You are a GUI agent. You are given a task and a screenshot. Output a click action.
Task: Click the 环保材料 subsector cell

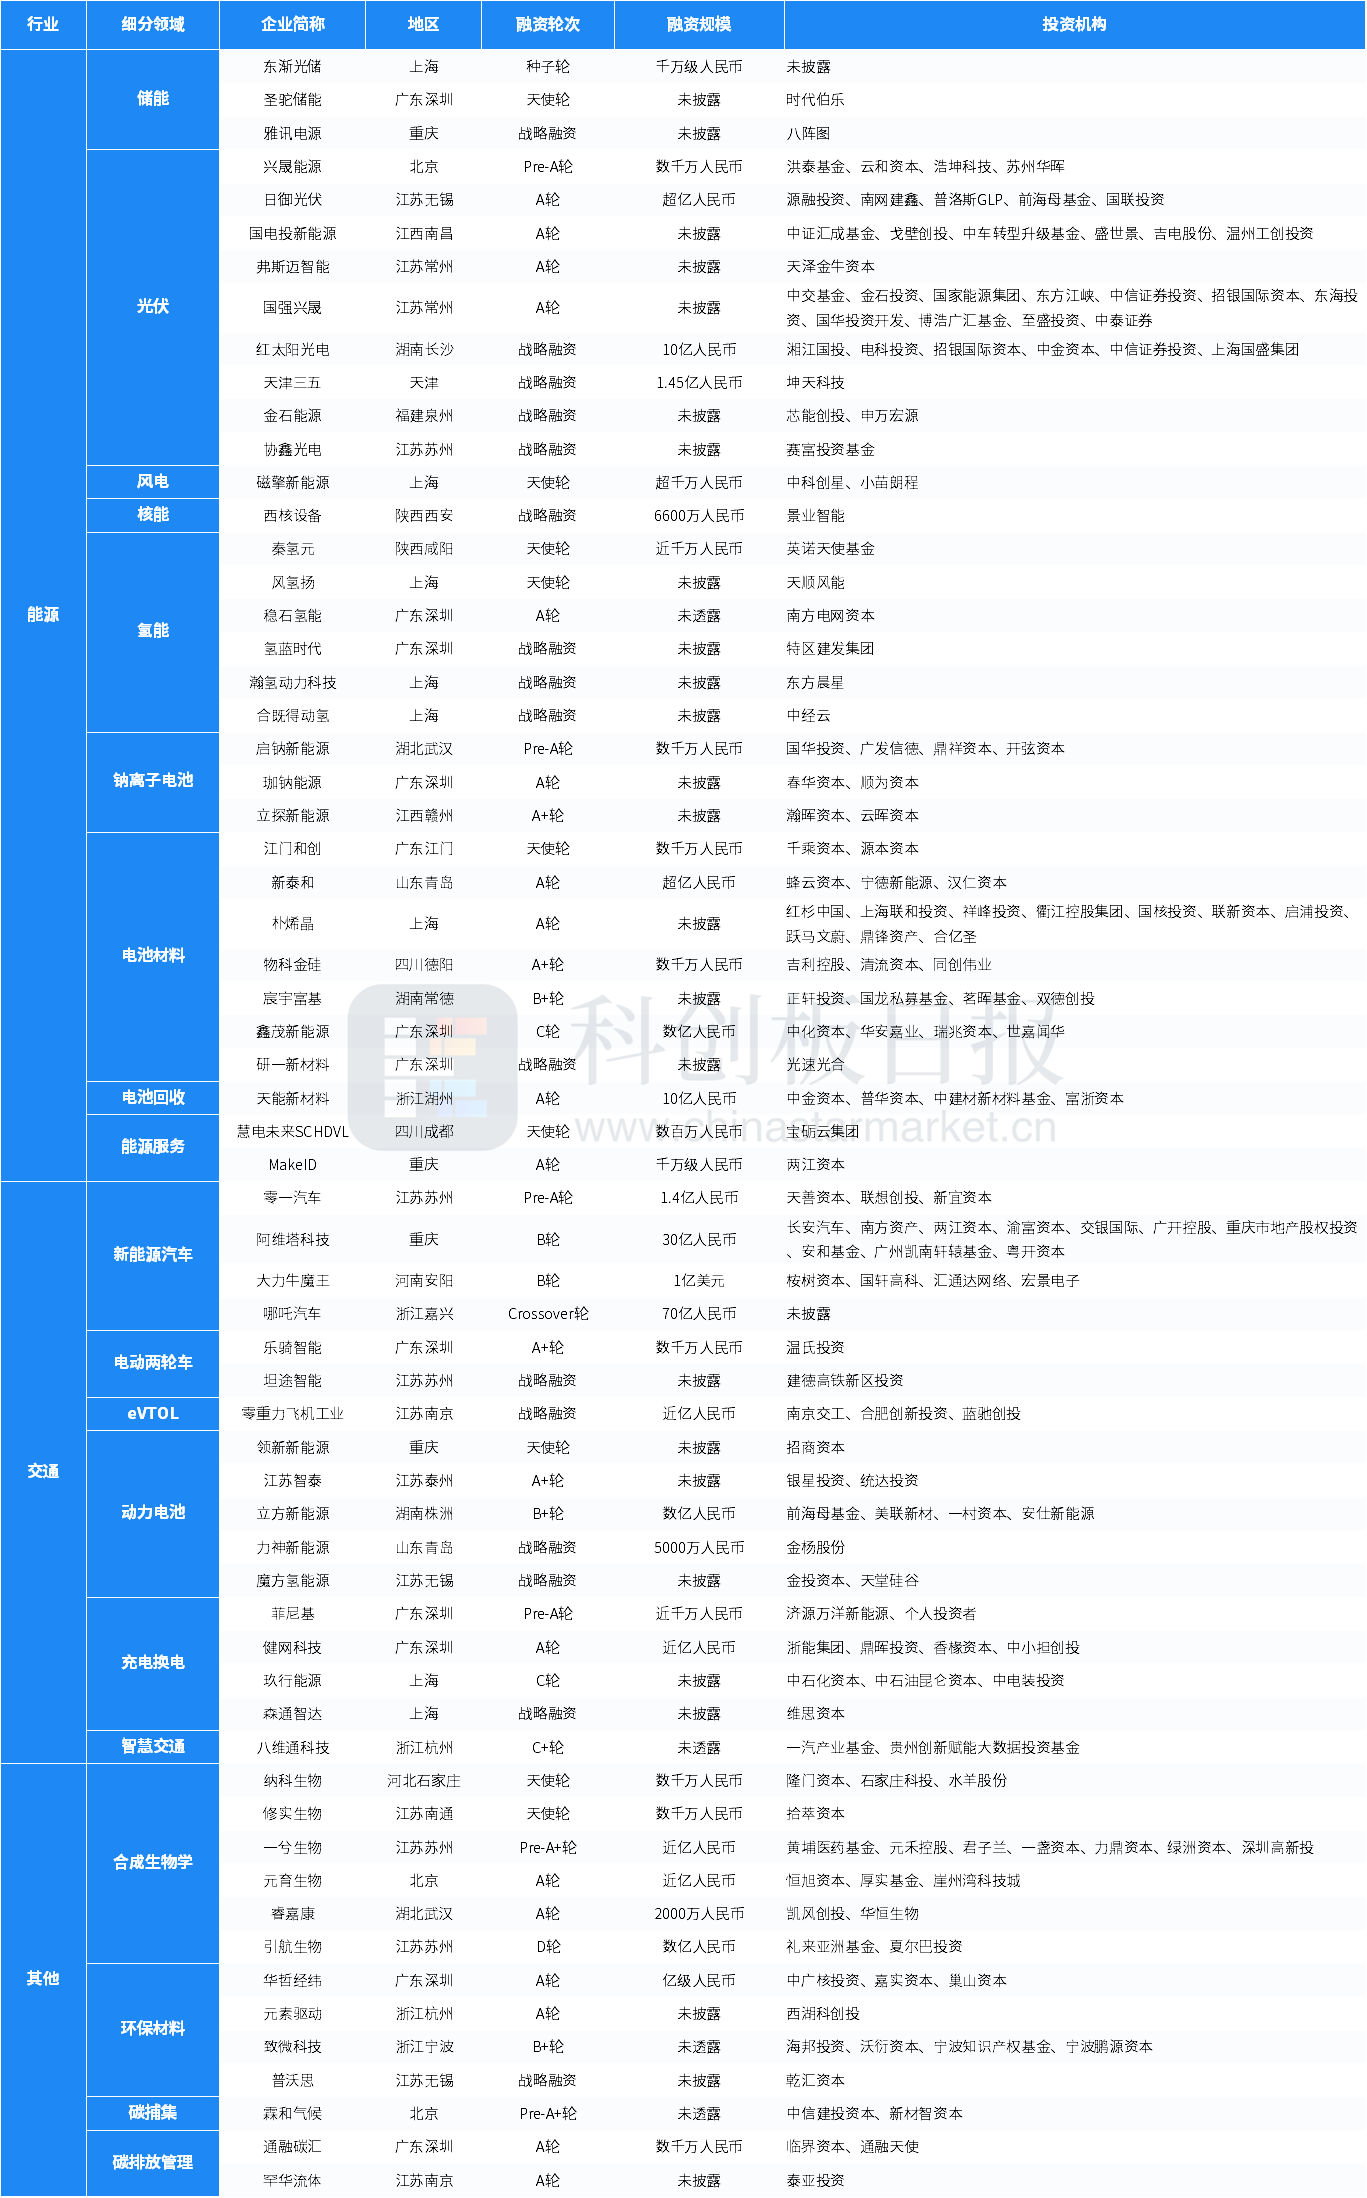click(153, 2029)
